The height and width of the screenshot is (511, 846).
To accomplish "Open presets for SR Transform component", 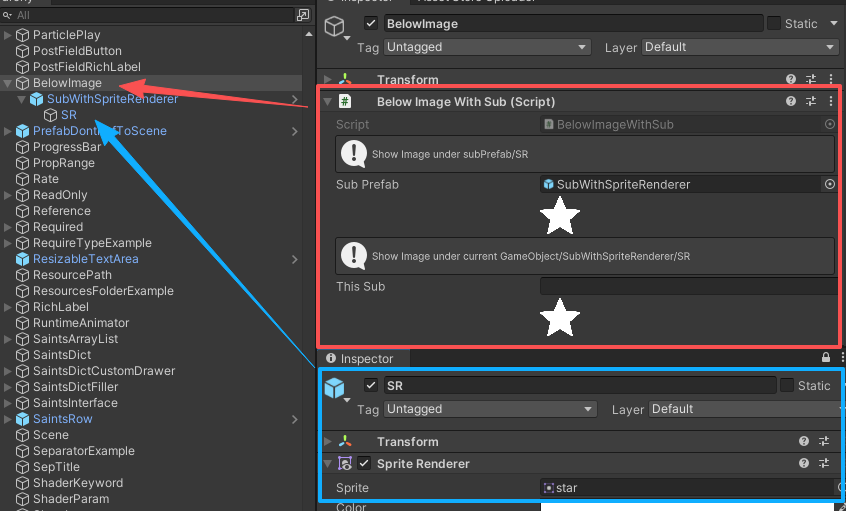I will tap(824, 441).
